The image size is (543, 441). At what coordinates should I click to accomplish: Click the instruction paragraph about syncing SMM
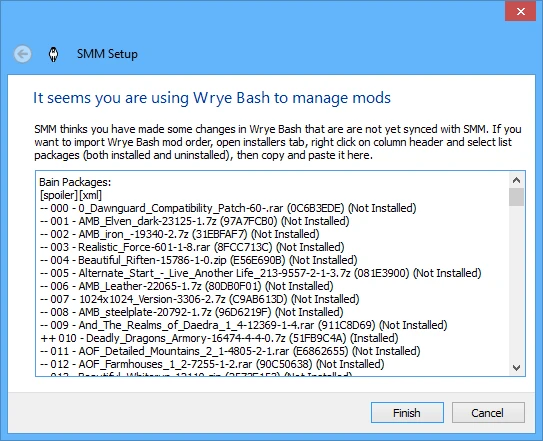point(278,142)
